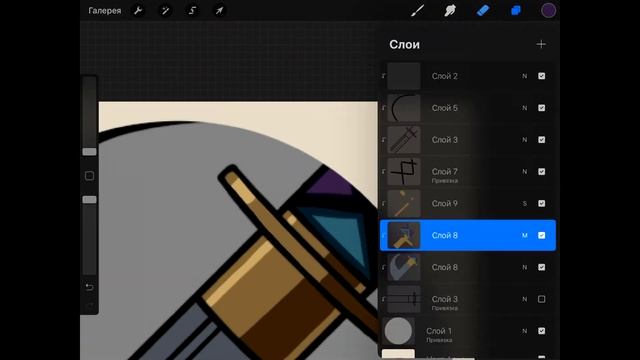Return to Галерея
This screenshot has height=360, width=640.
click(104, 11)
